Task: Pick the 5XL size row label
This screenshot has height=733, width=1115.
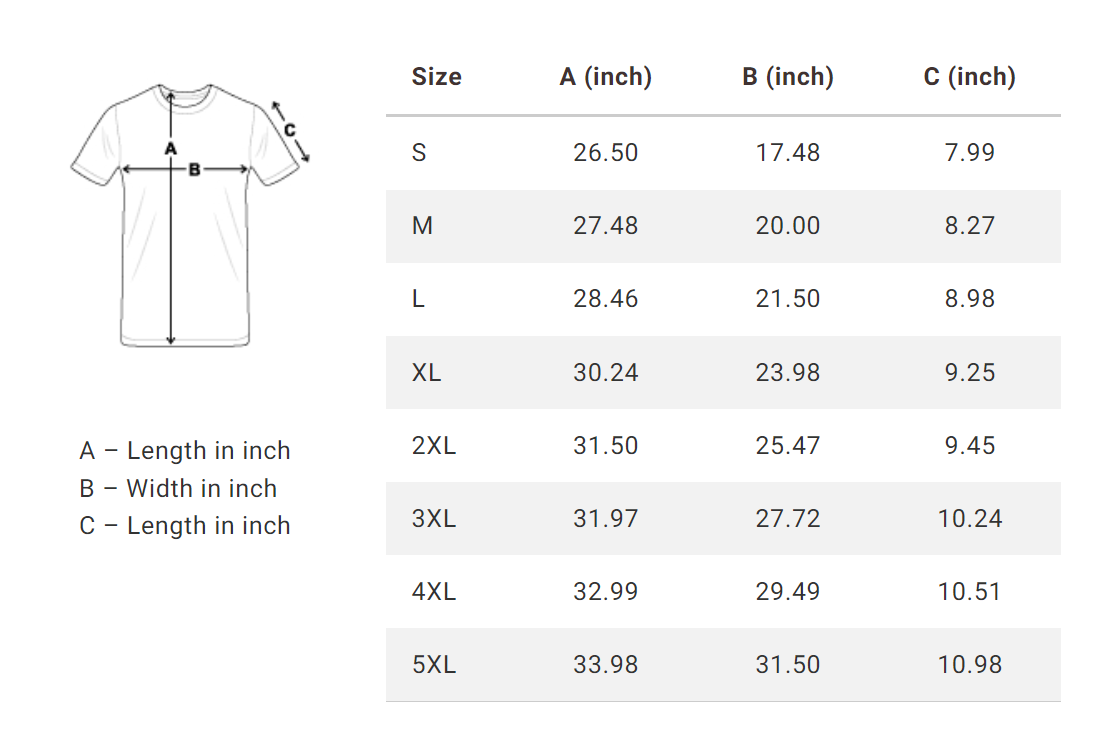Action: (433, 665)
